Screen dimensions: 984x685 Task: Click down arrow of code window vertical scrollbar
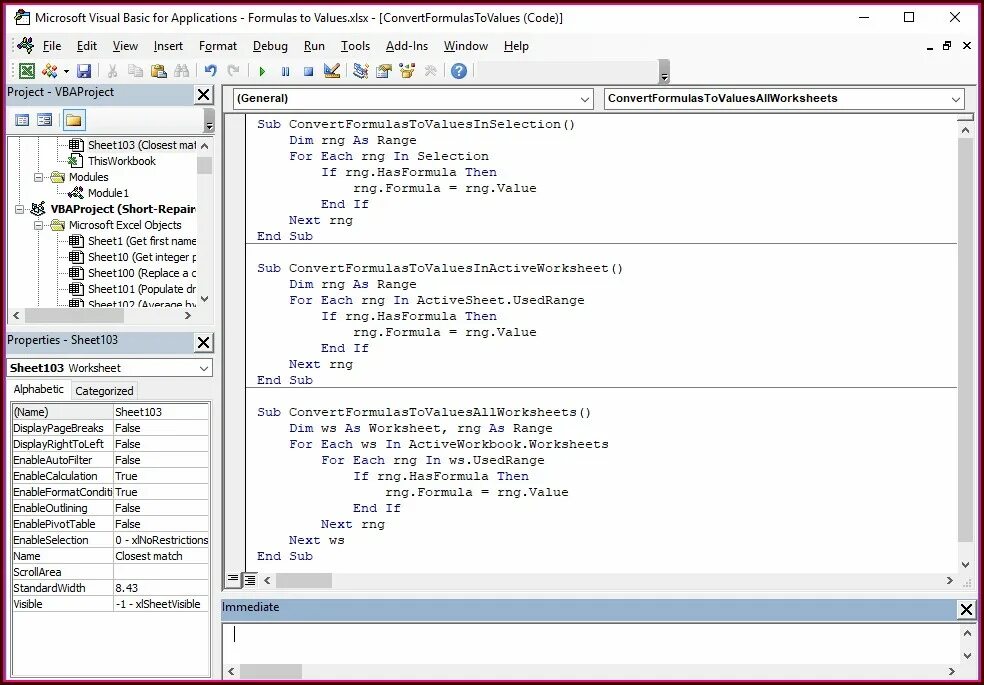965,565
